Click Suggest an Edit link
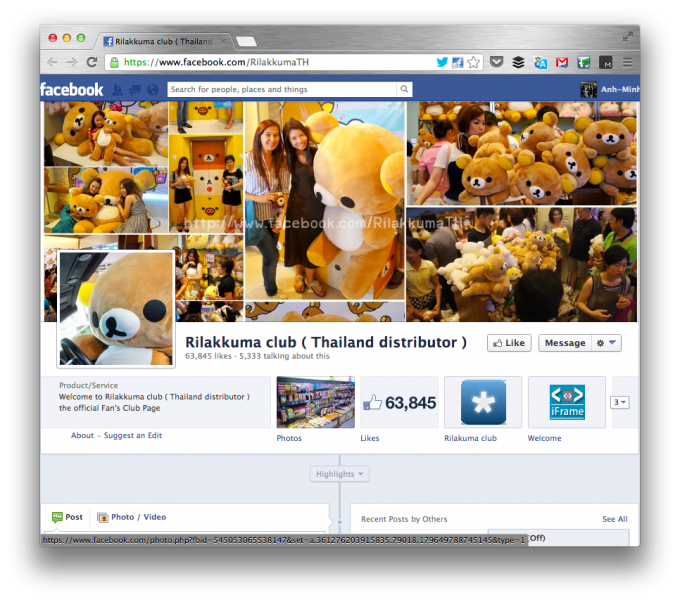Viewport: 680px width, 602px height. [x=133, y=435]
